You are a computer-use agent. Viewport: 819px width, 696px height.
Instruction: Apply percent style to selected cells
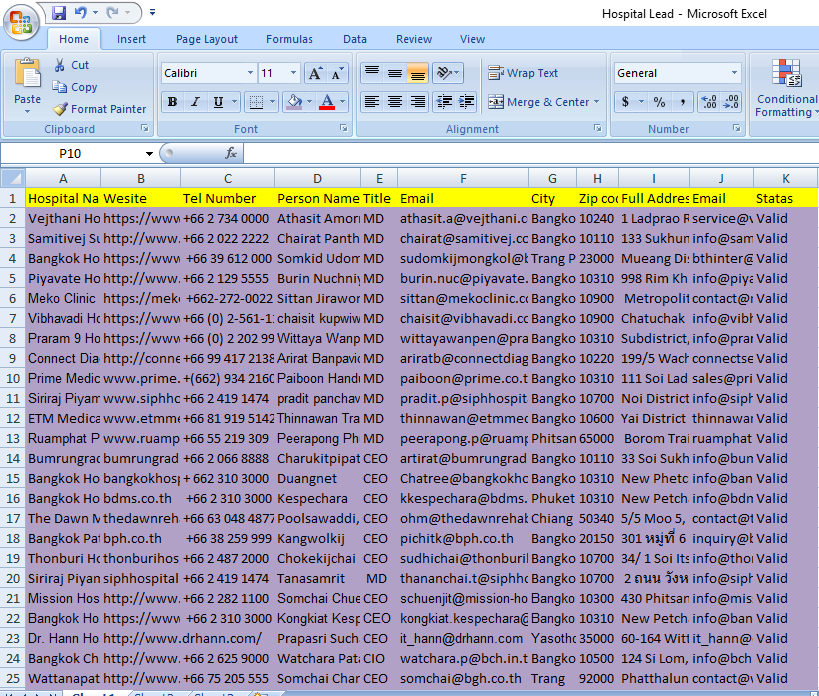[659, 102]
